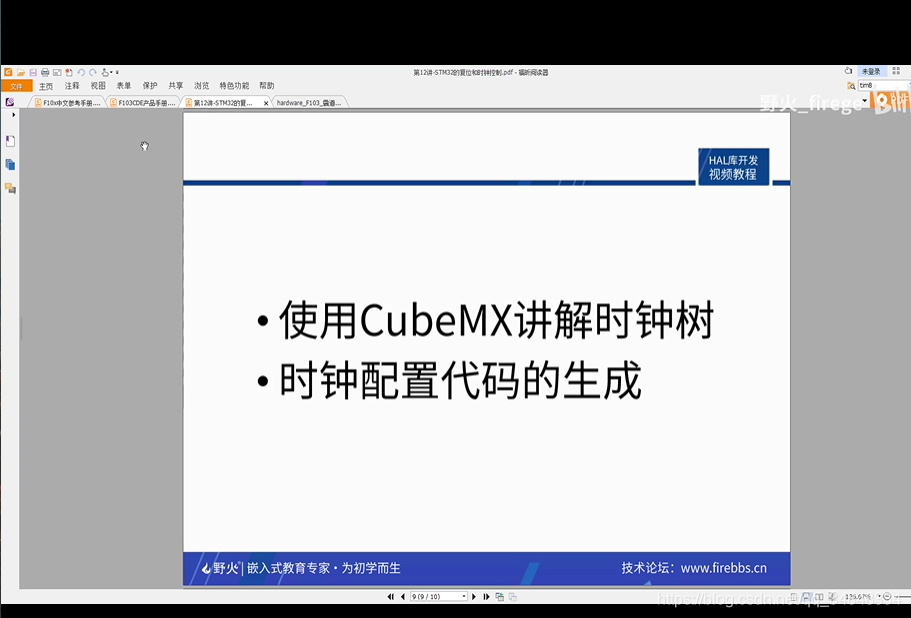Go to the previous page
The height and width of the screenshot is (618, 911).
point(403,597)
